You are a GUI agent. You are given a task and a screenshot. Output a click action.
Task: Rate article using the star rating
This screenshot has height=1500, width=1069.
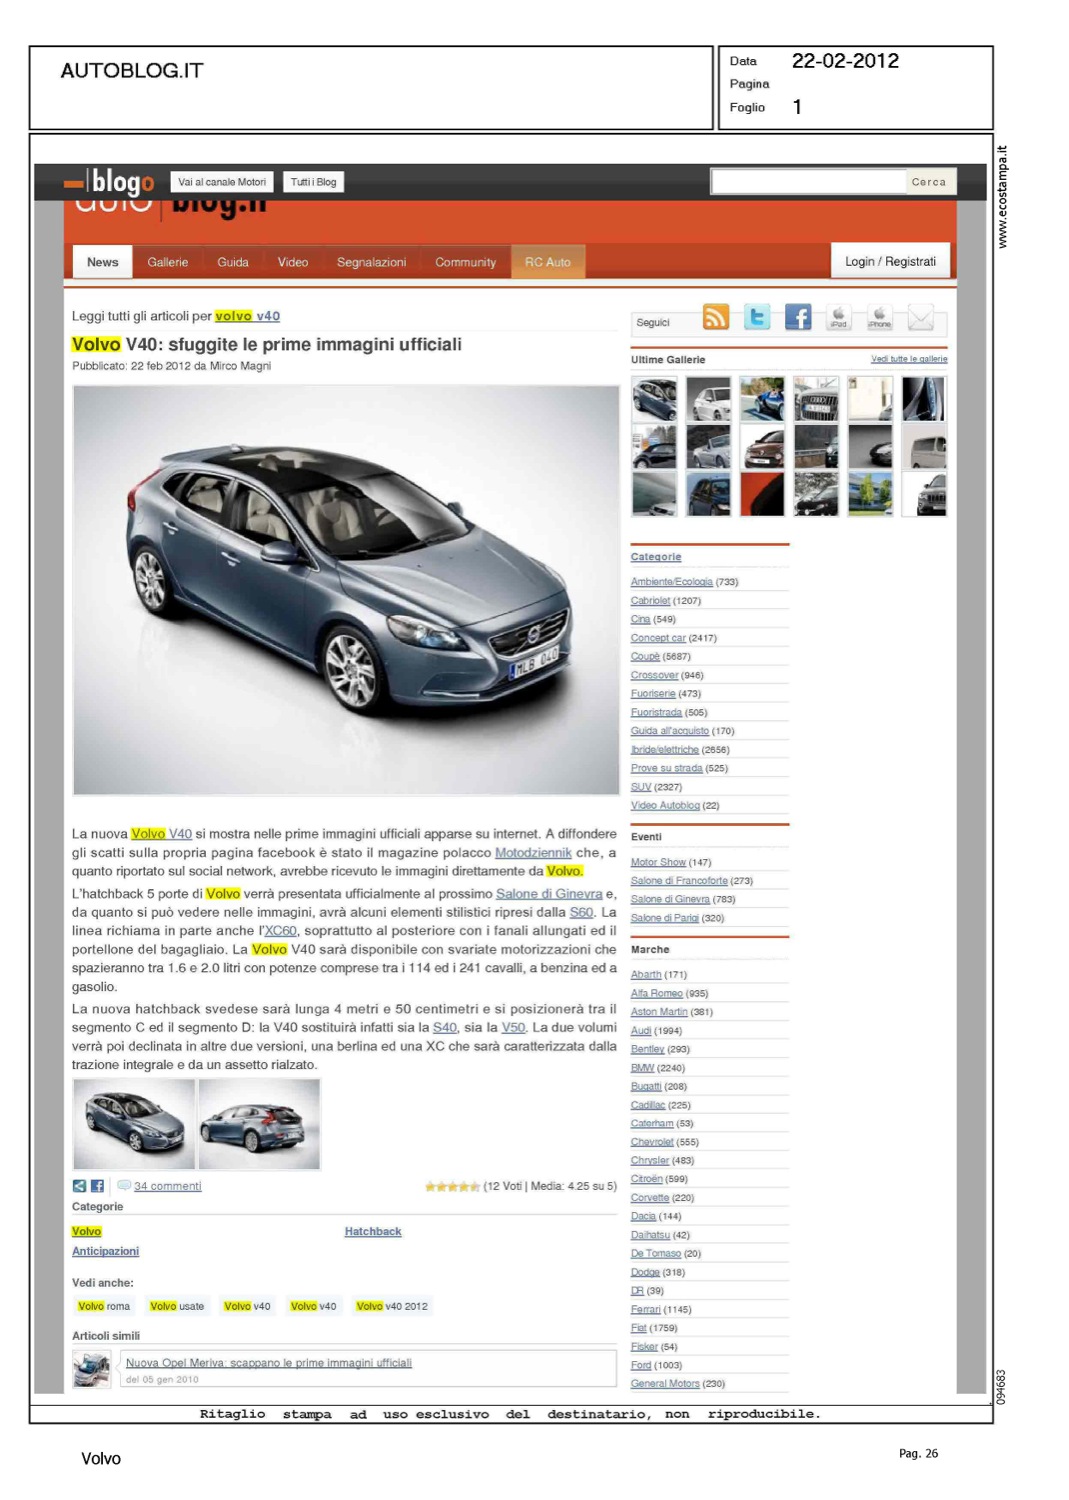click(452, 1186)
